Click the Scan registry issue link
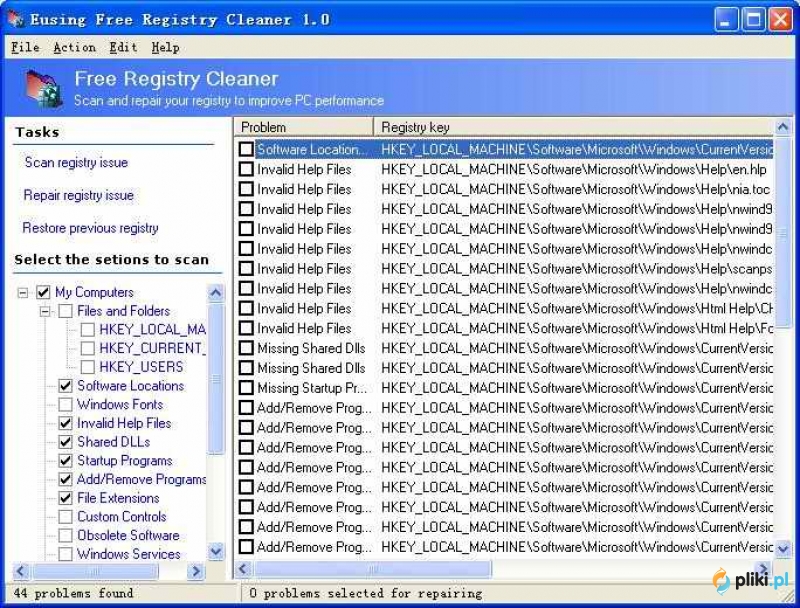This screenshot has height=608, width=800. coord(76,162)
